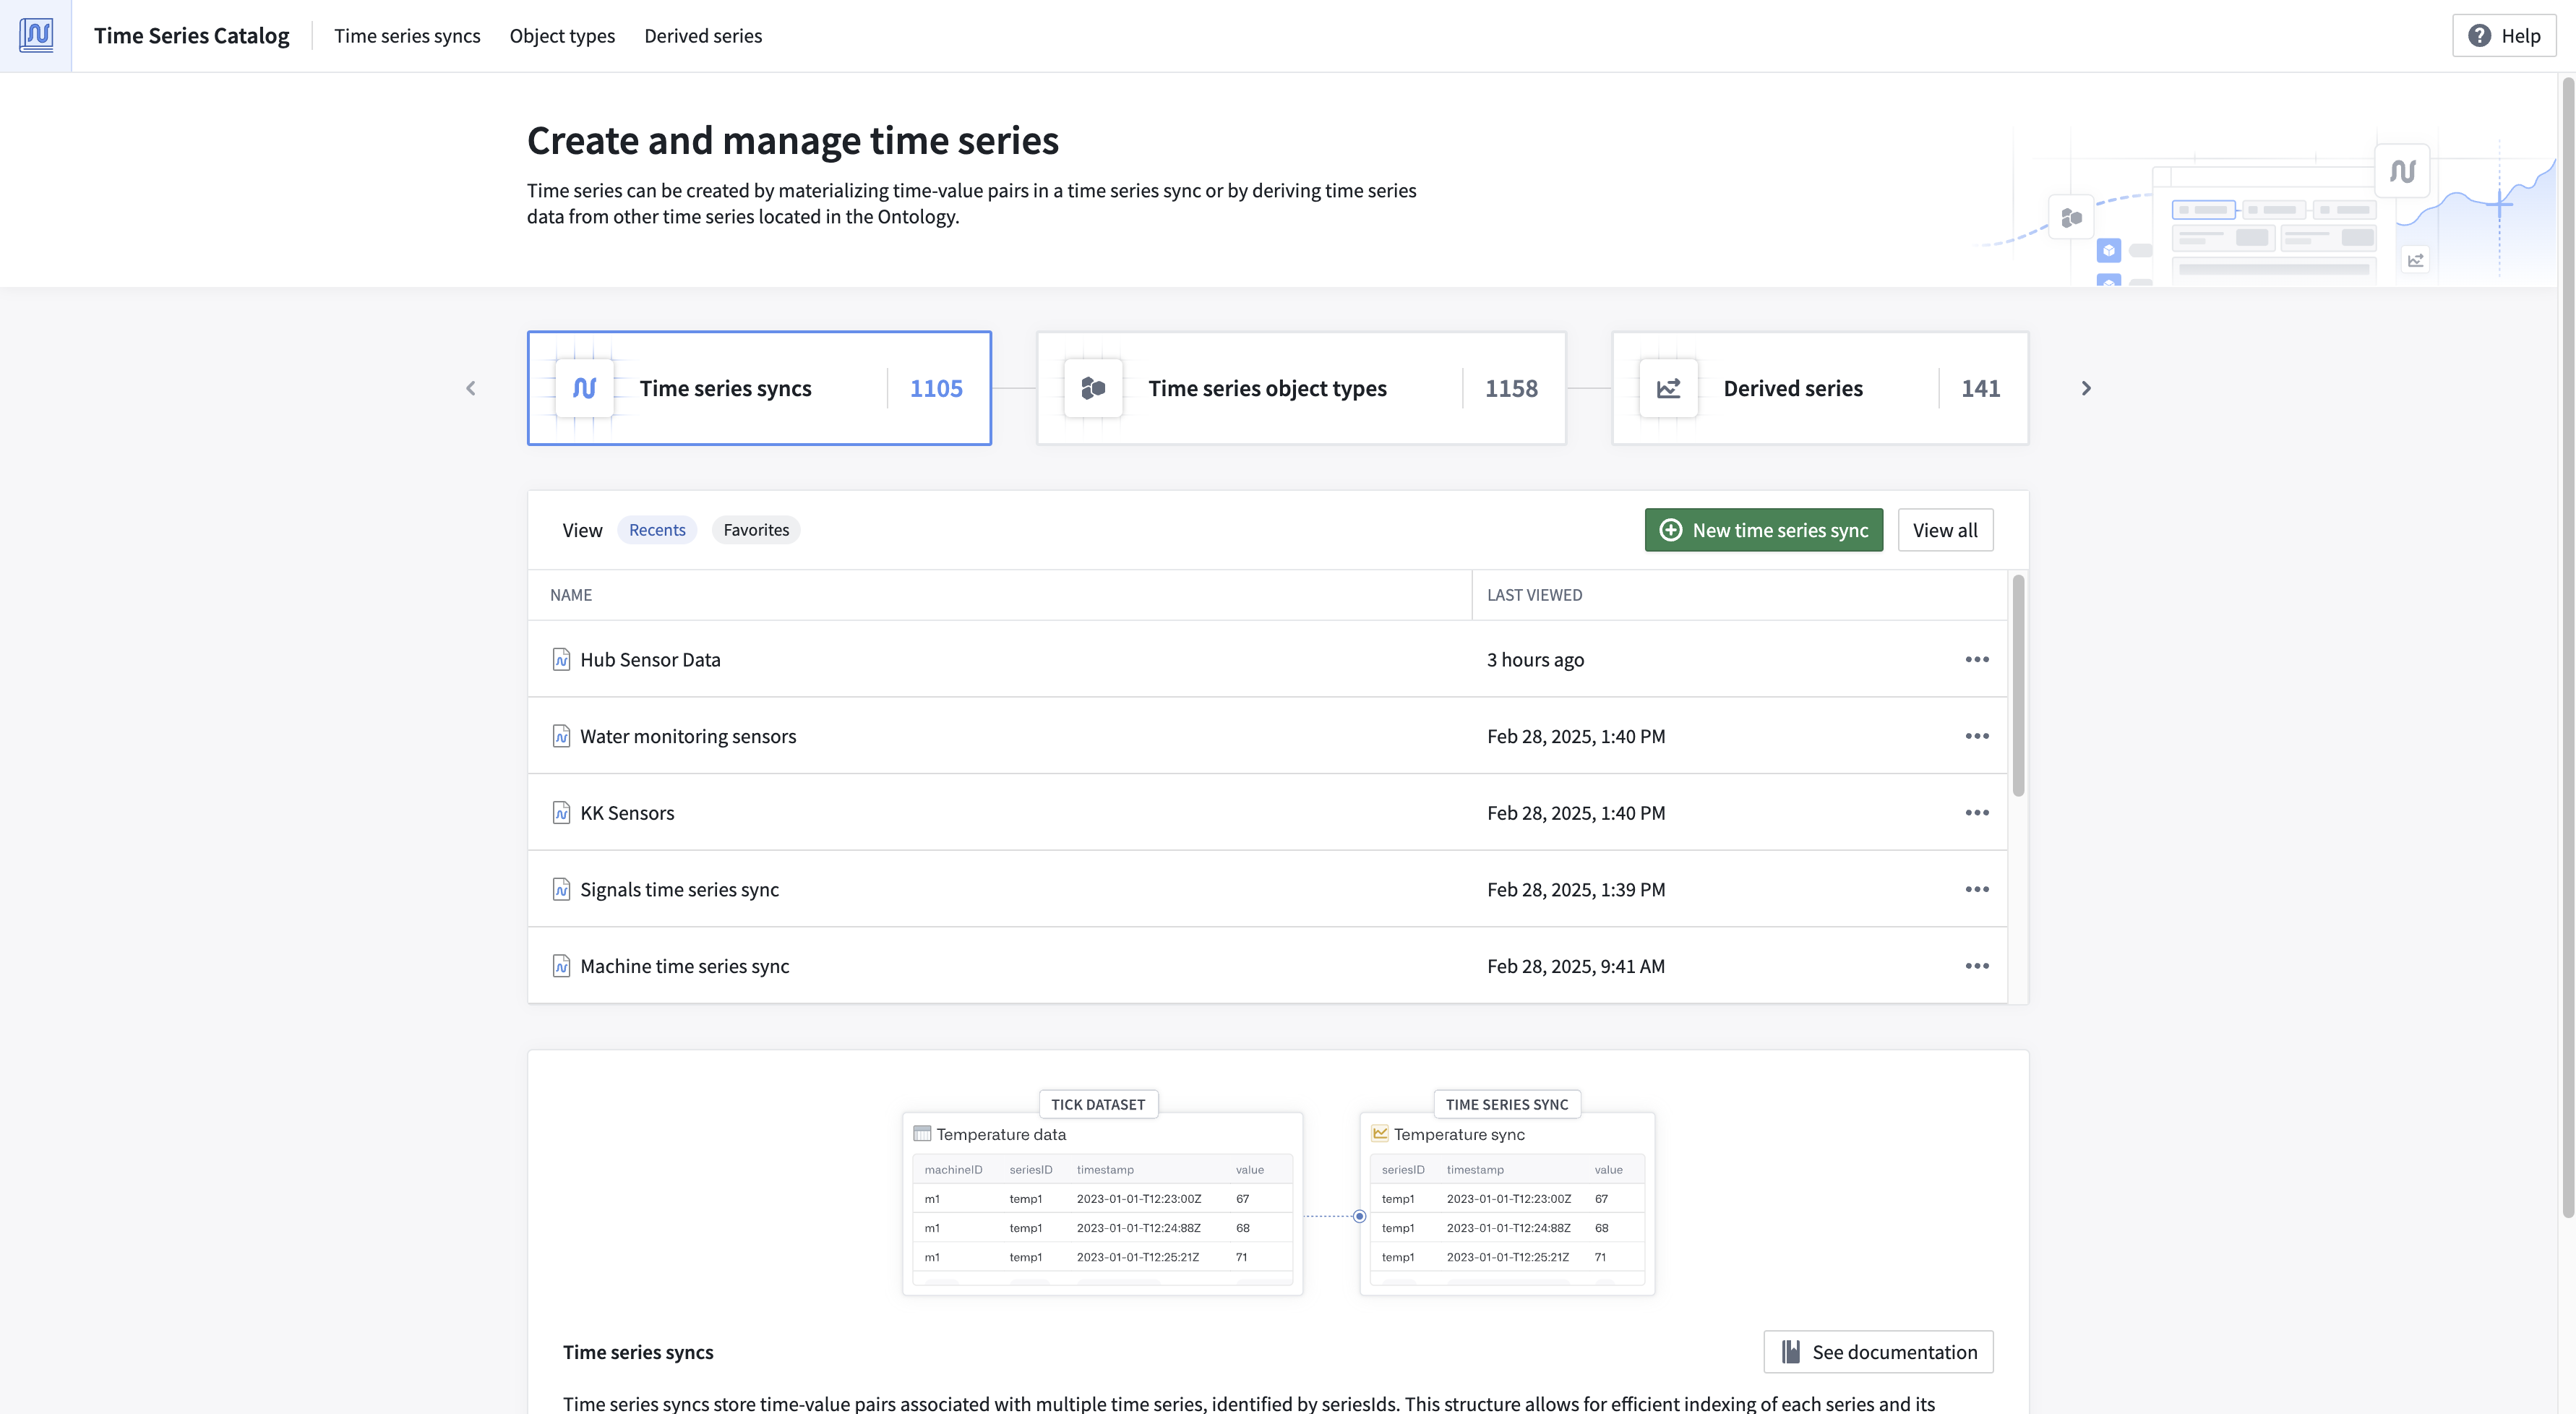Click the Time series object types card icon
This screenshot has width=2576, height=1414.
pyautogui.click(x=1093, y=388)
